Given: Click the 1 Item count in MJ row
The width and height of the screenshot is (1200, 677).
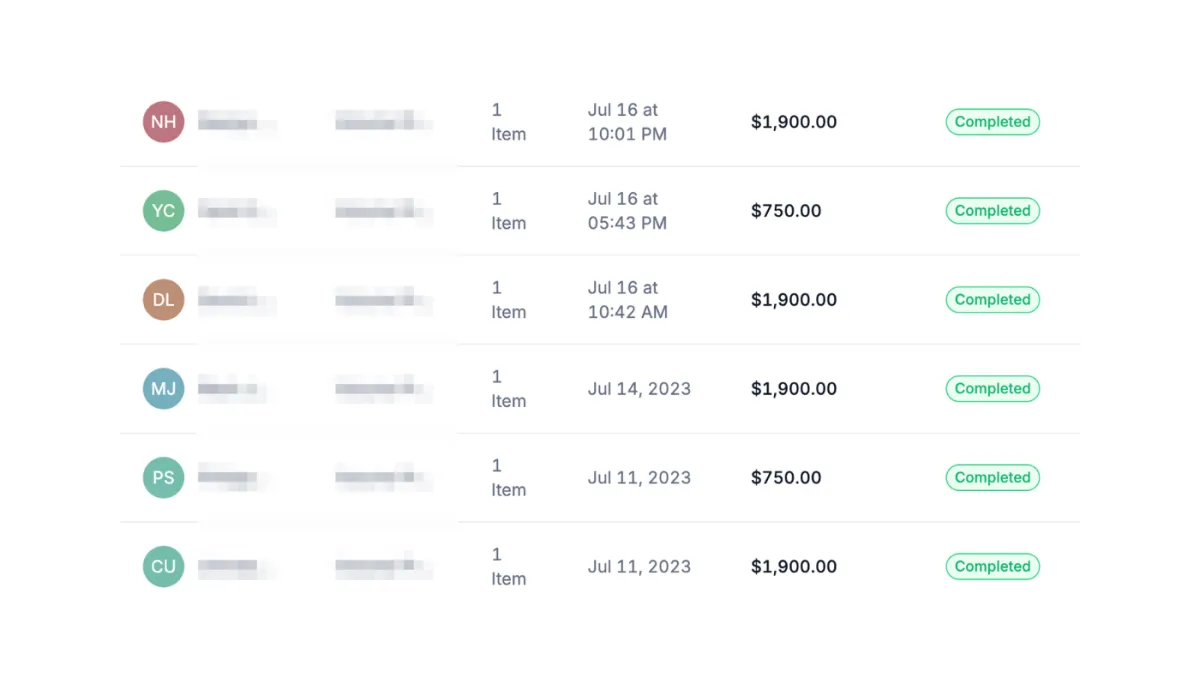Looking at the screenshot, I should [508, 389].
